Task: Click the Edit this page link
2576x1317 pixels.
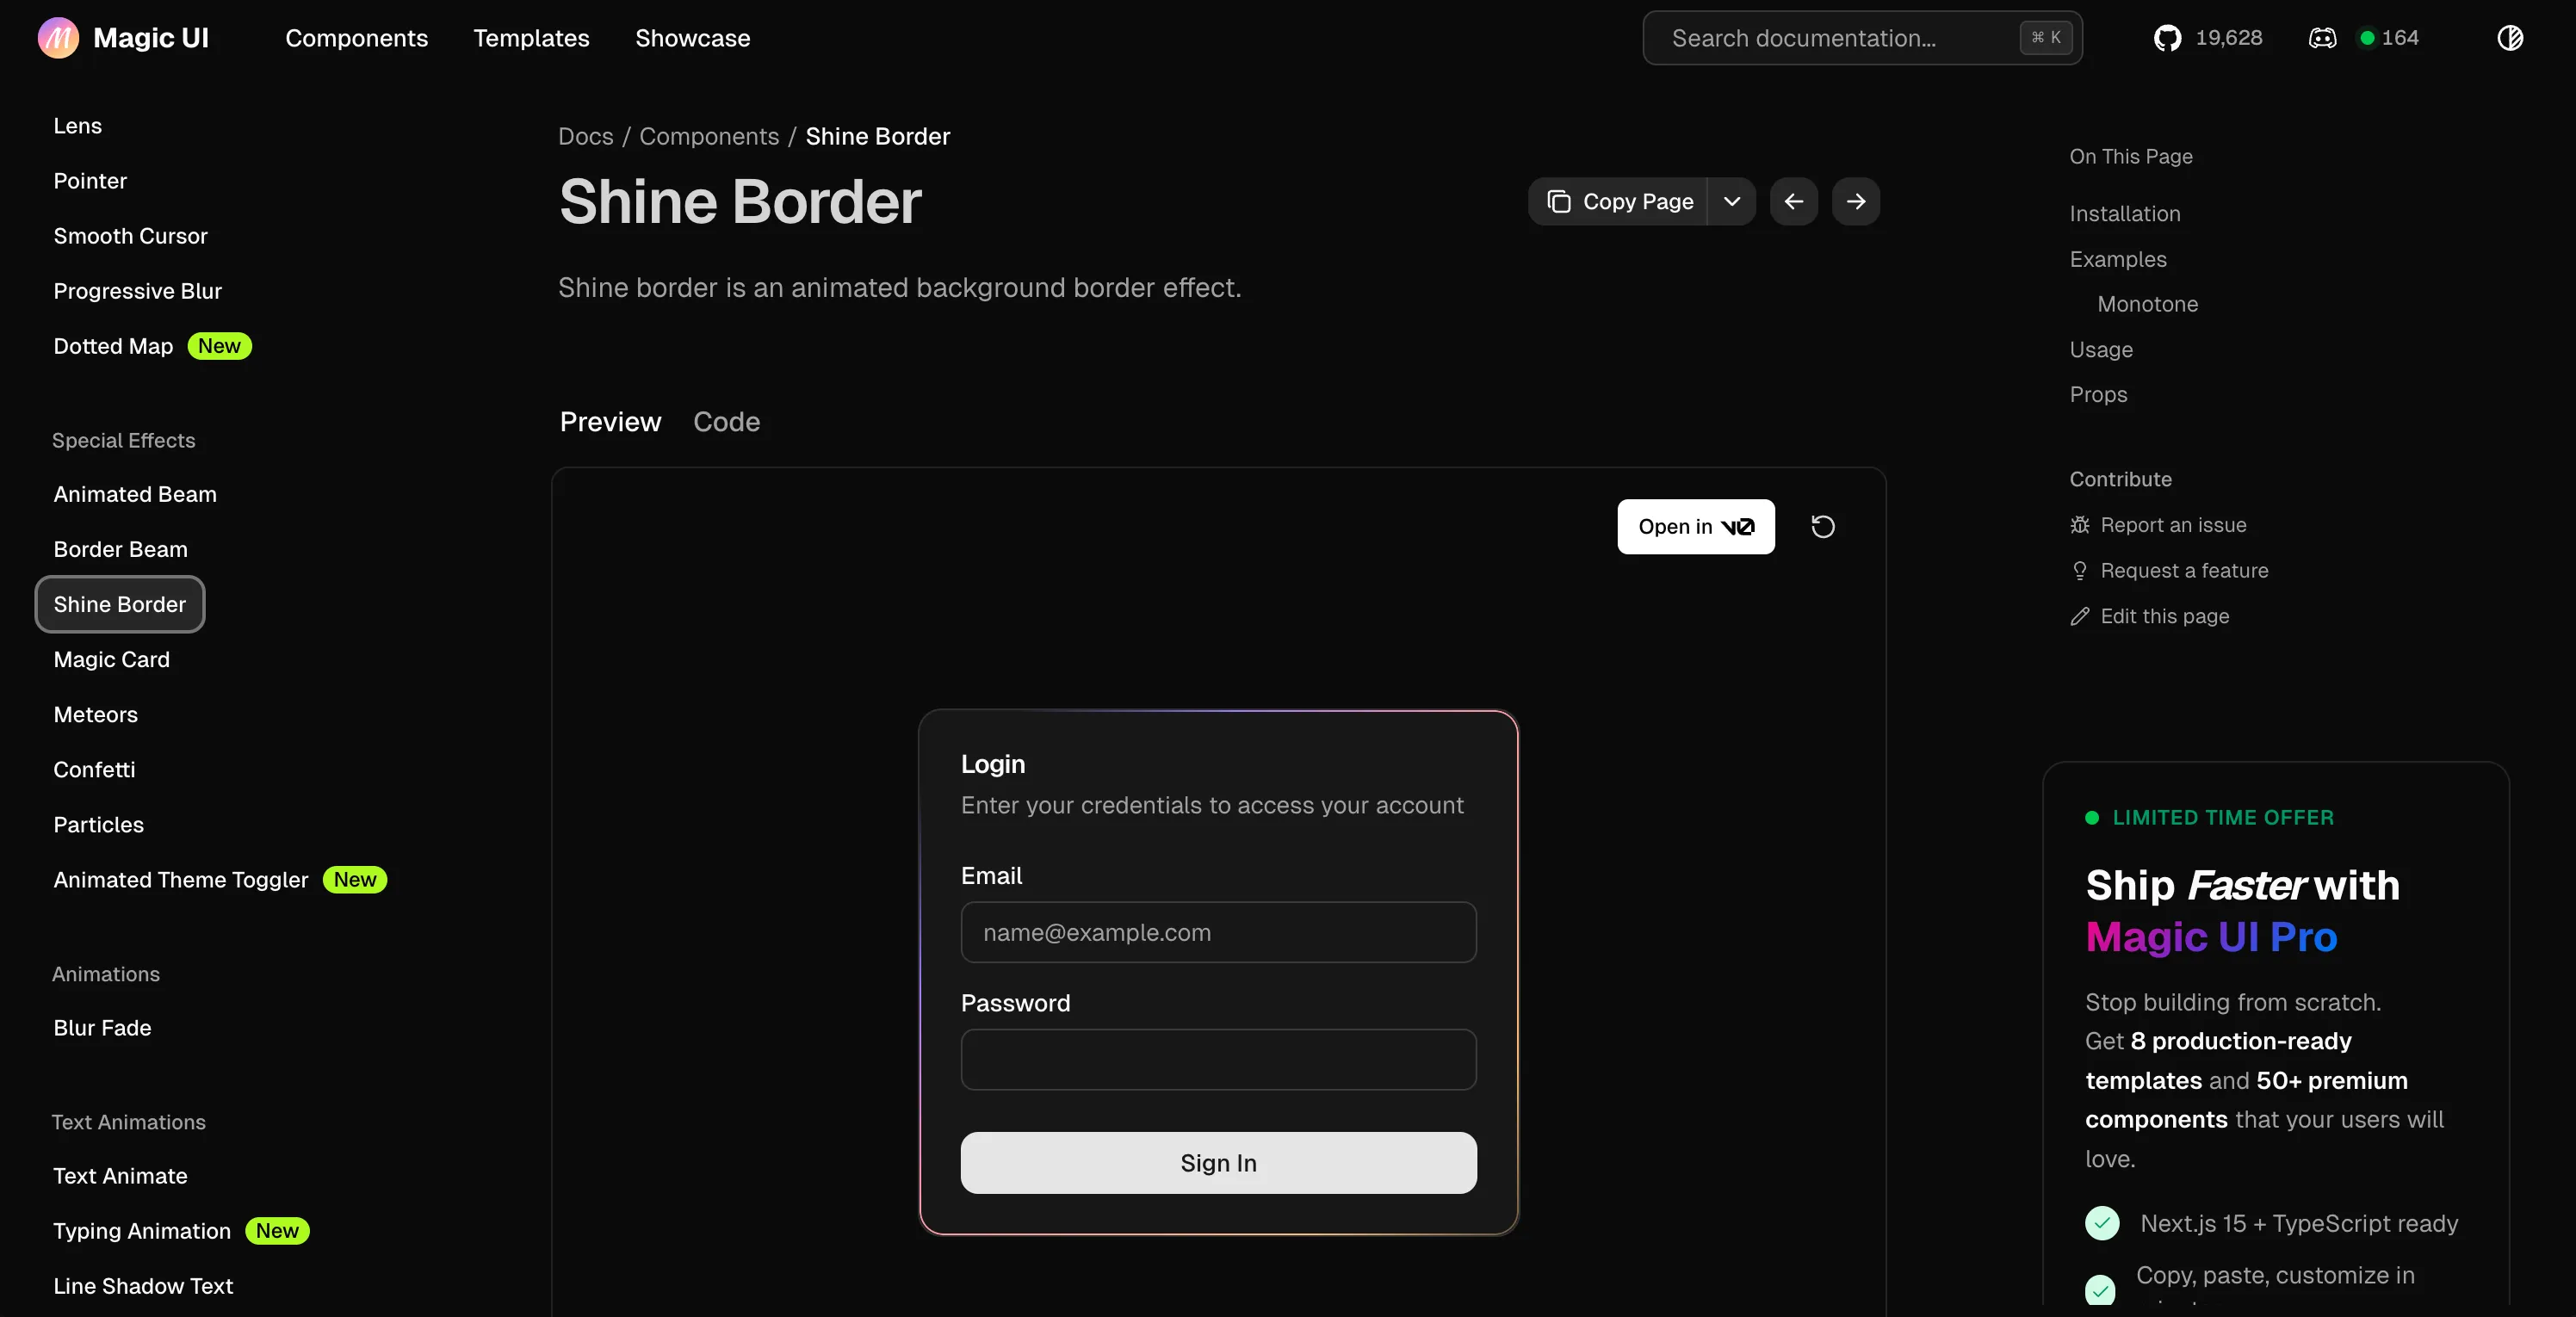Action: 2164,616
